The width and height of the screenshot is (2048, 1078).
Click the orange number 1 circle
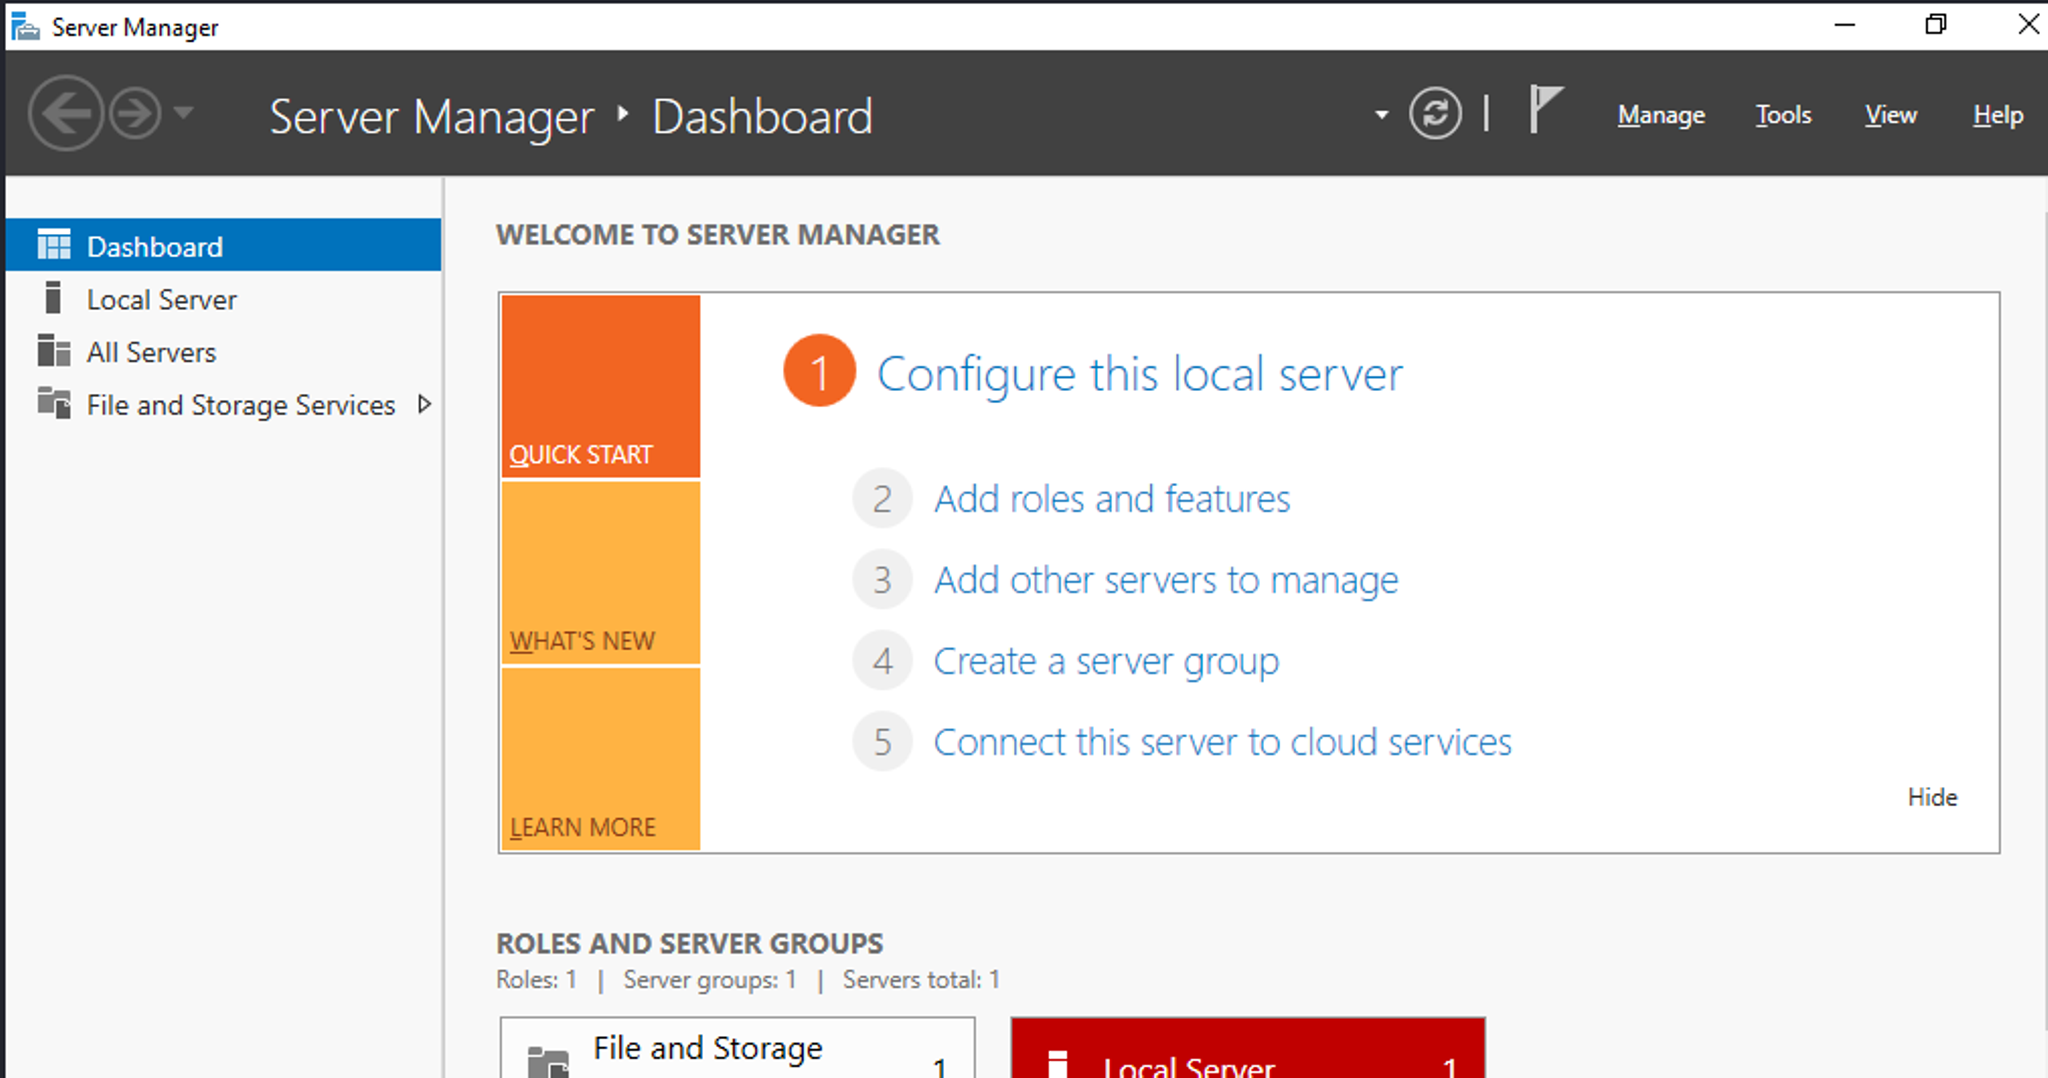tap(819, 371)
